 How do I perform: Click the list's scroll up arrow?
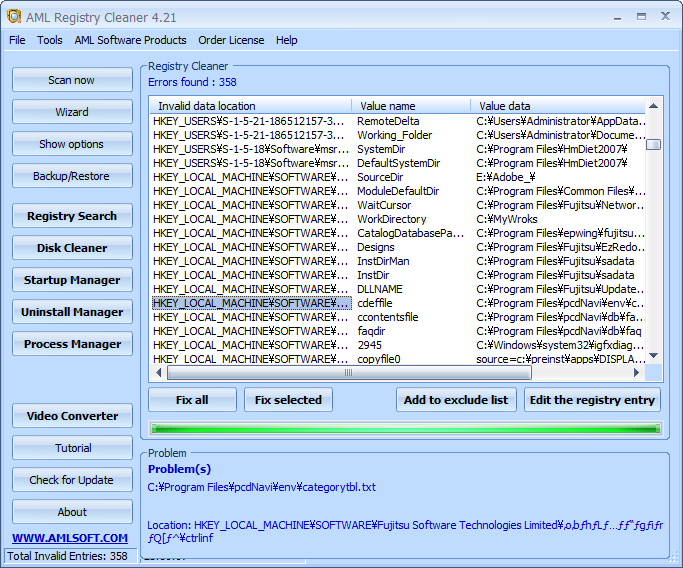point(653,106)
